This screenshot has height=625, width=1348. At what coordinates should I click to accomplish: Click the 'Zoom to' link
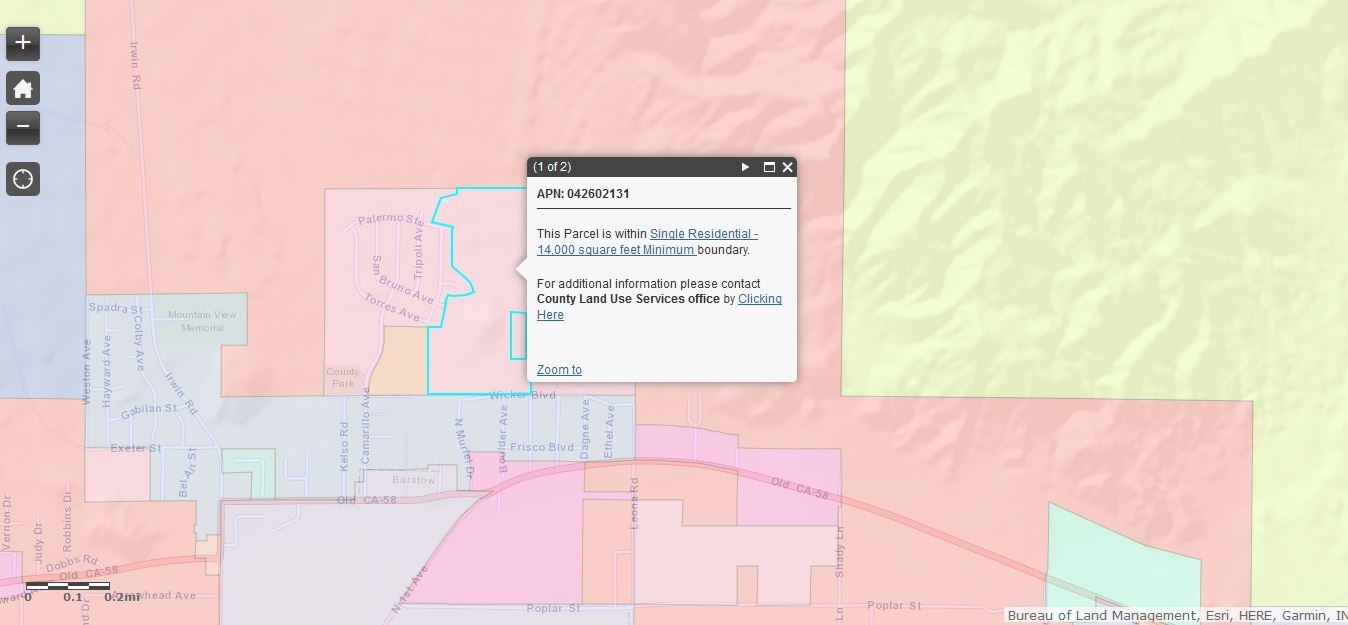(558, 369)
